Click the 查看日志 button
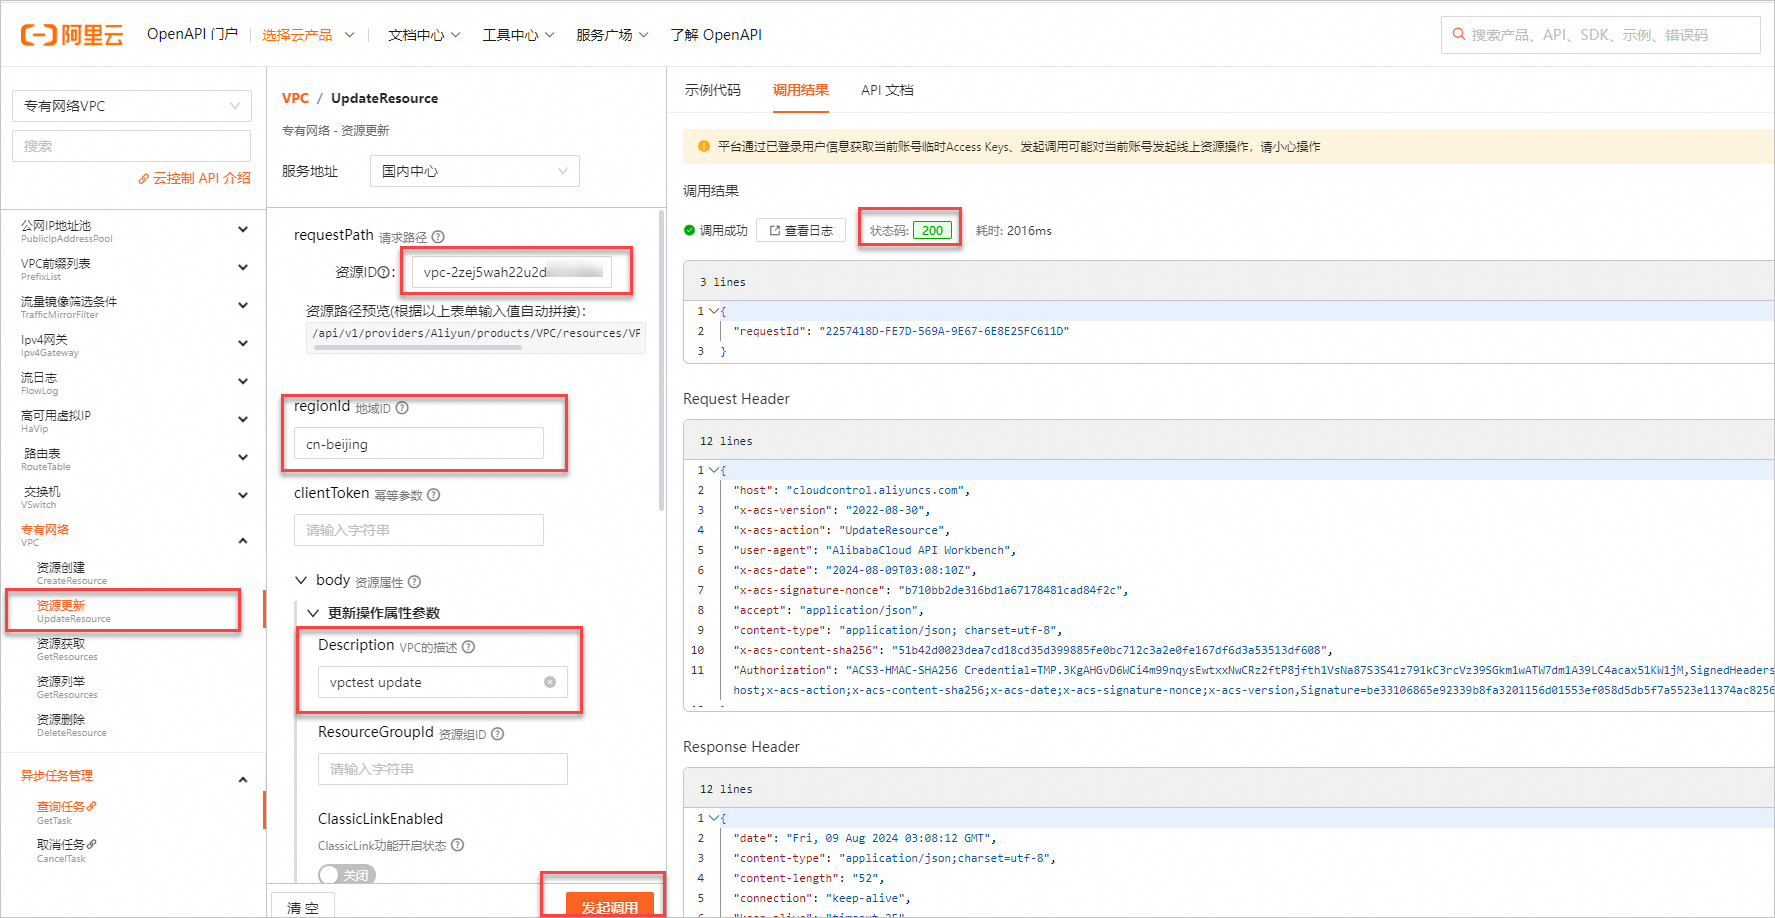The height and width of the screenshot is (918, 1775). (801, 230)
